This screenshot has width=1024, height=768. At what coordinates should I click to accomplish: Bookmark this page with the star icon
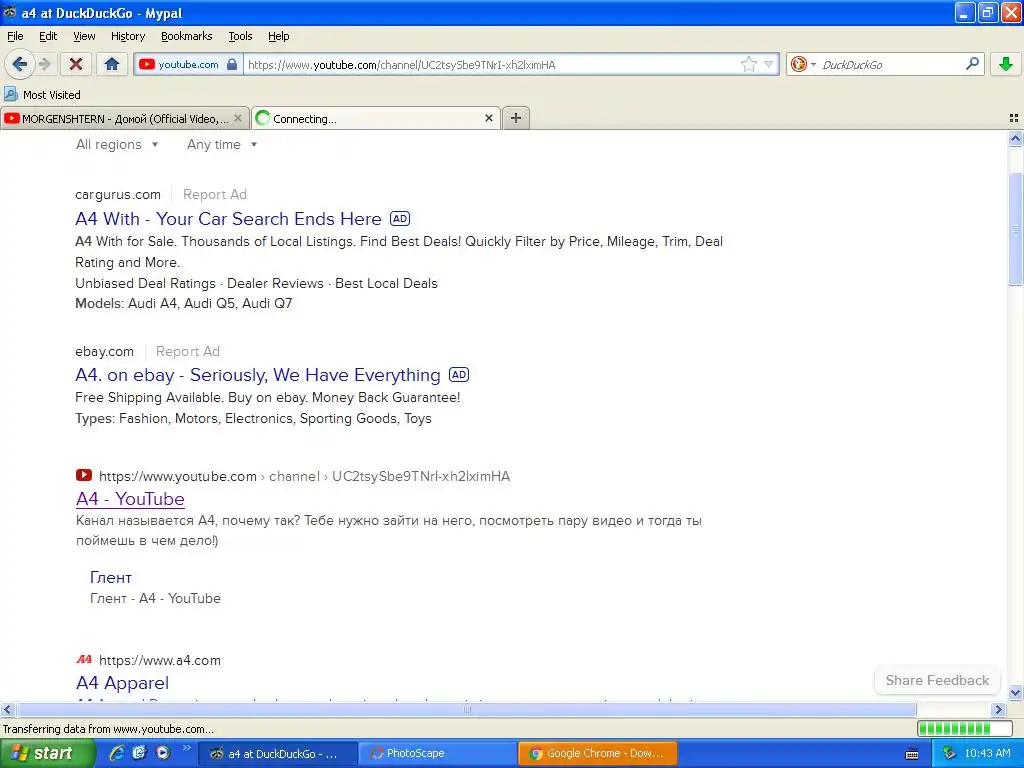coord(748,64)
